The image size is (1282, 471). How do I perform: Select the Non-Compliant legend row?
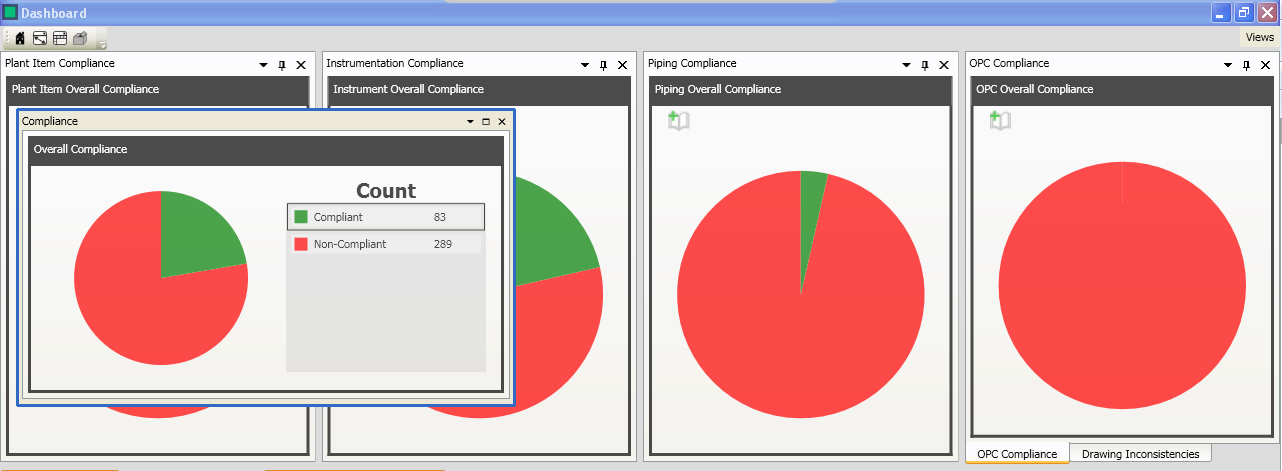(385, 244)
